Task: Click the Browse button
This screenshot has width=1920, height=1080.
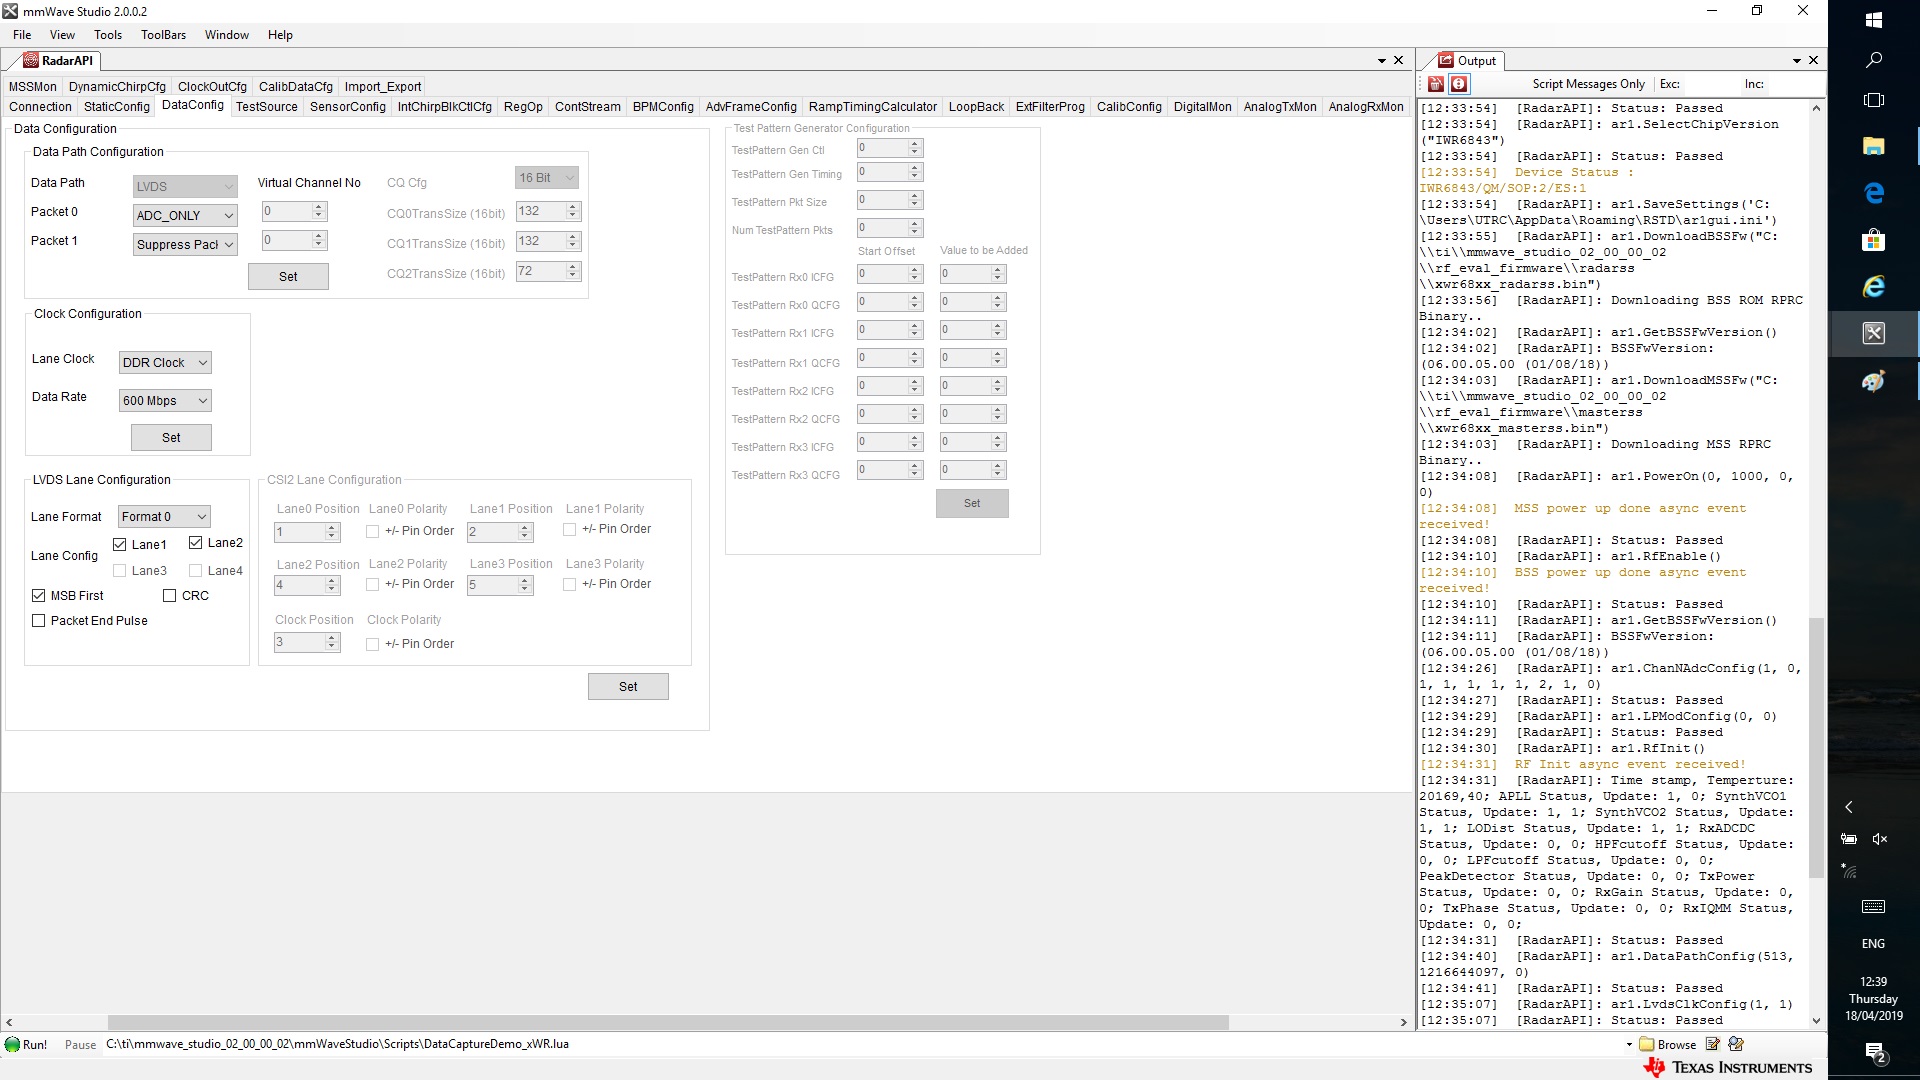Action: [x=1667, y=1045]
